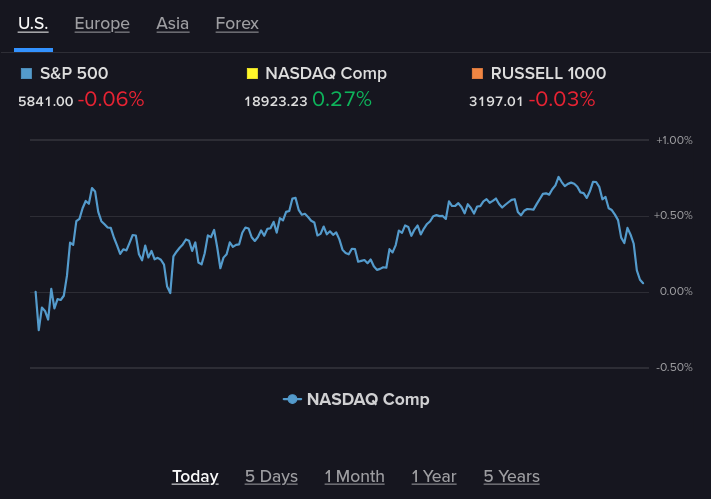This screenshot has width=711, height=499.
Task: Select the S&P 500 index name
Action: 74,73
